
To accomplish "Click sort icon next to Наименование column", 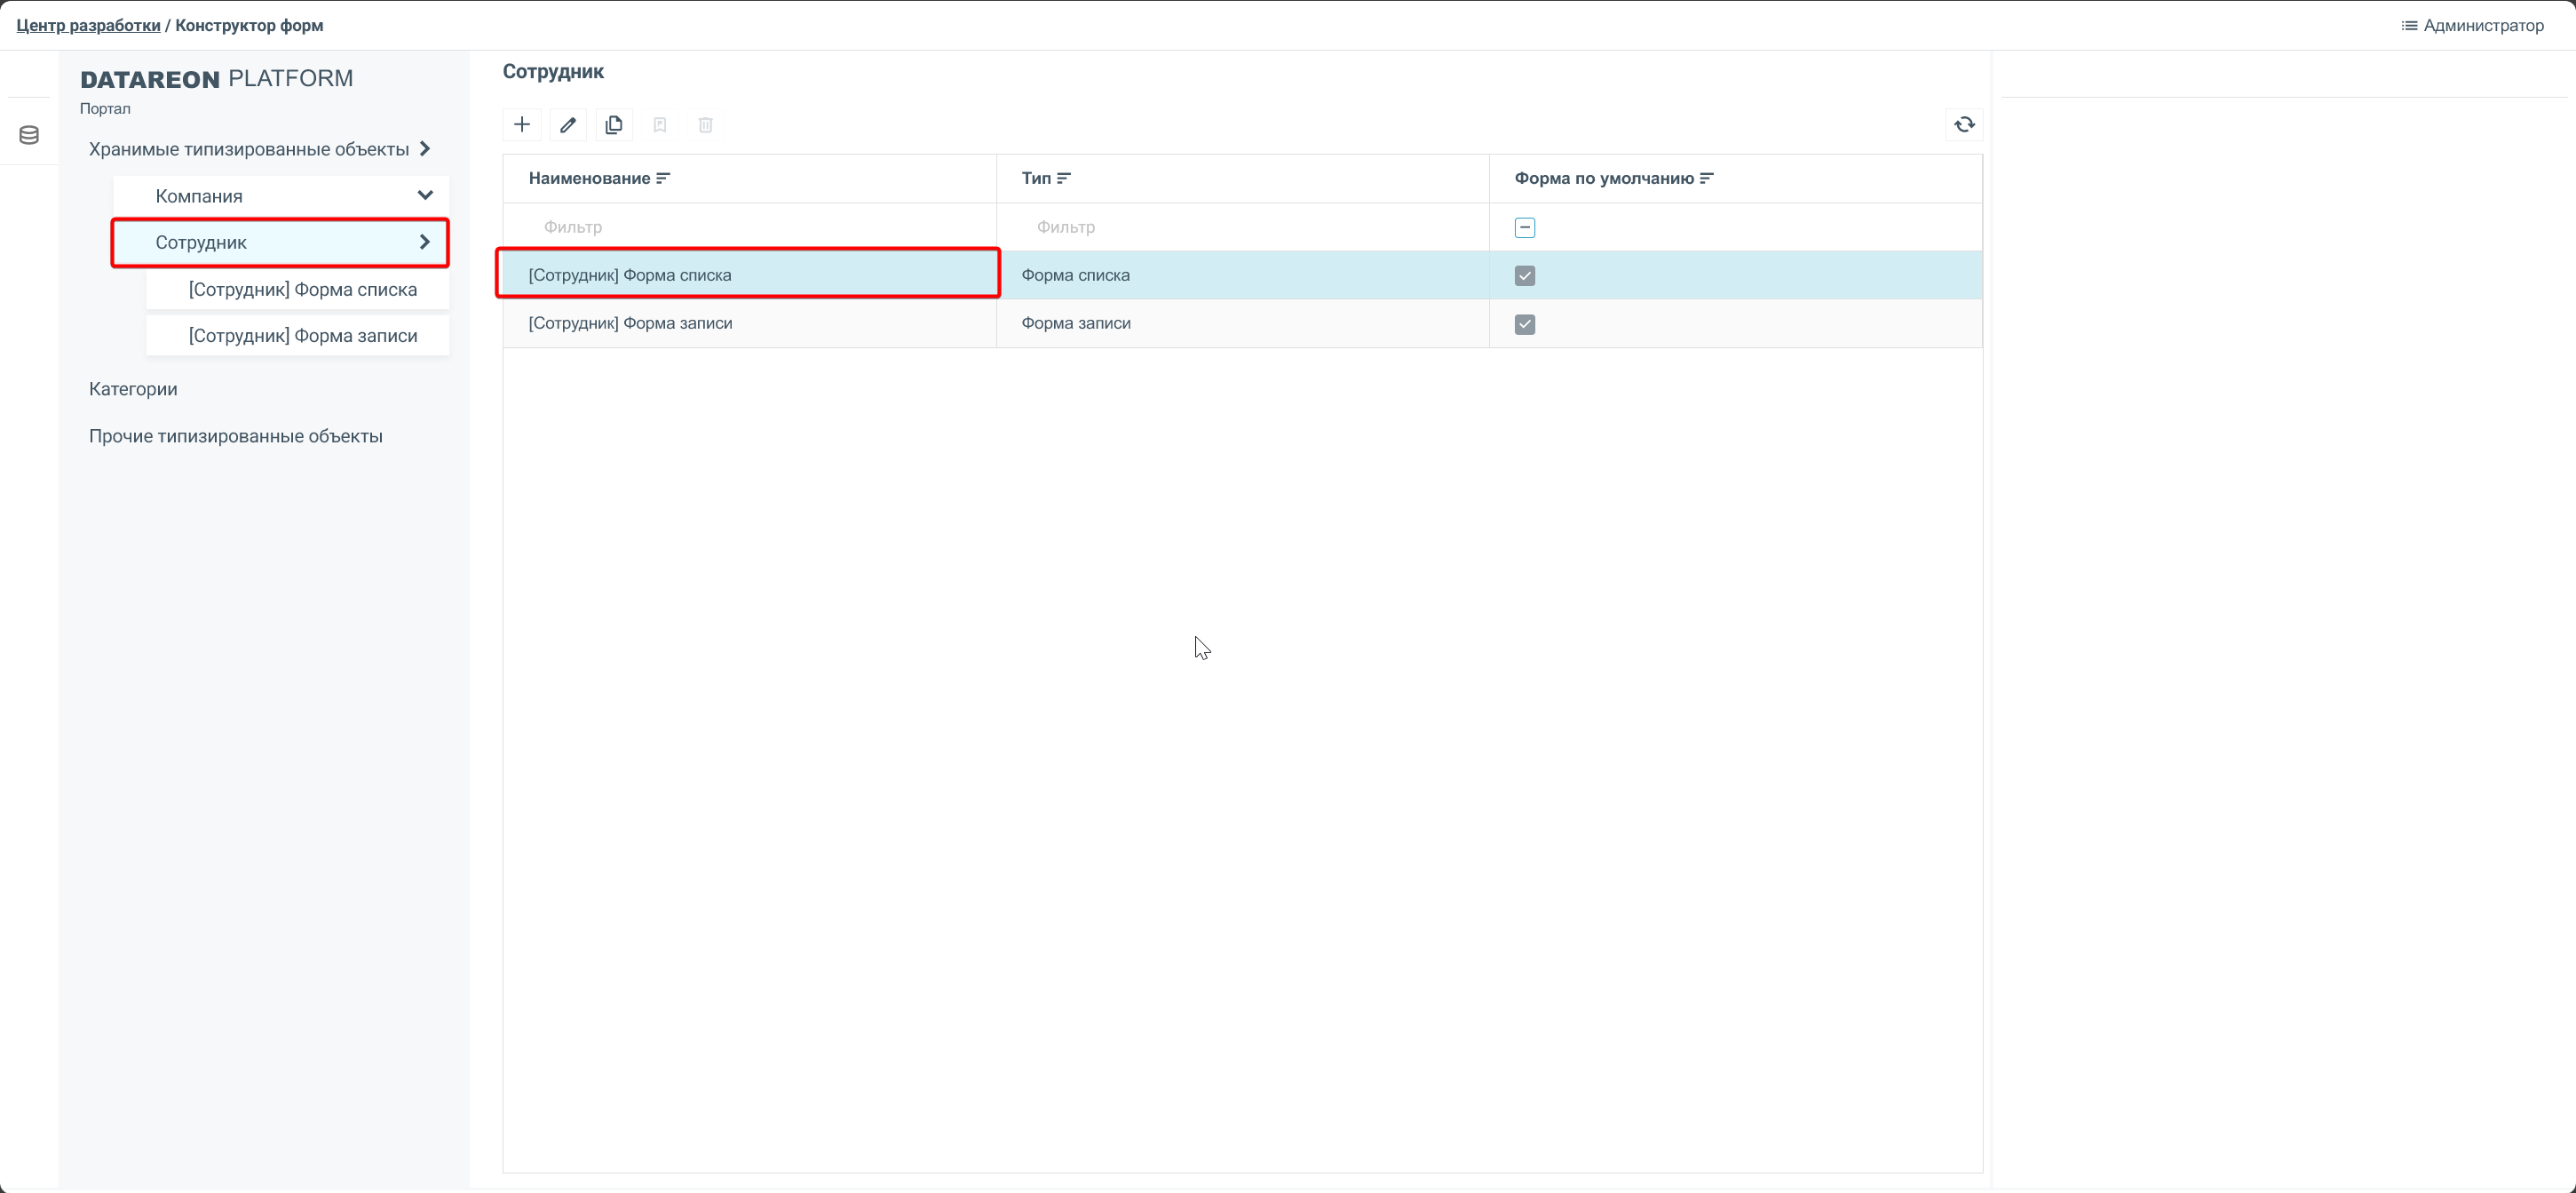I will click(x=663, y=178).
